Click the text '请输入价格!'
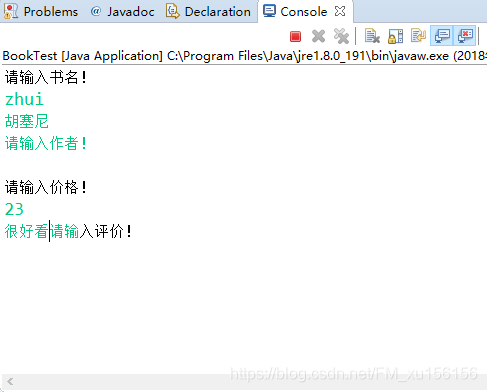Viewport: 487px width, 392px height. click(45, 187)
